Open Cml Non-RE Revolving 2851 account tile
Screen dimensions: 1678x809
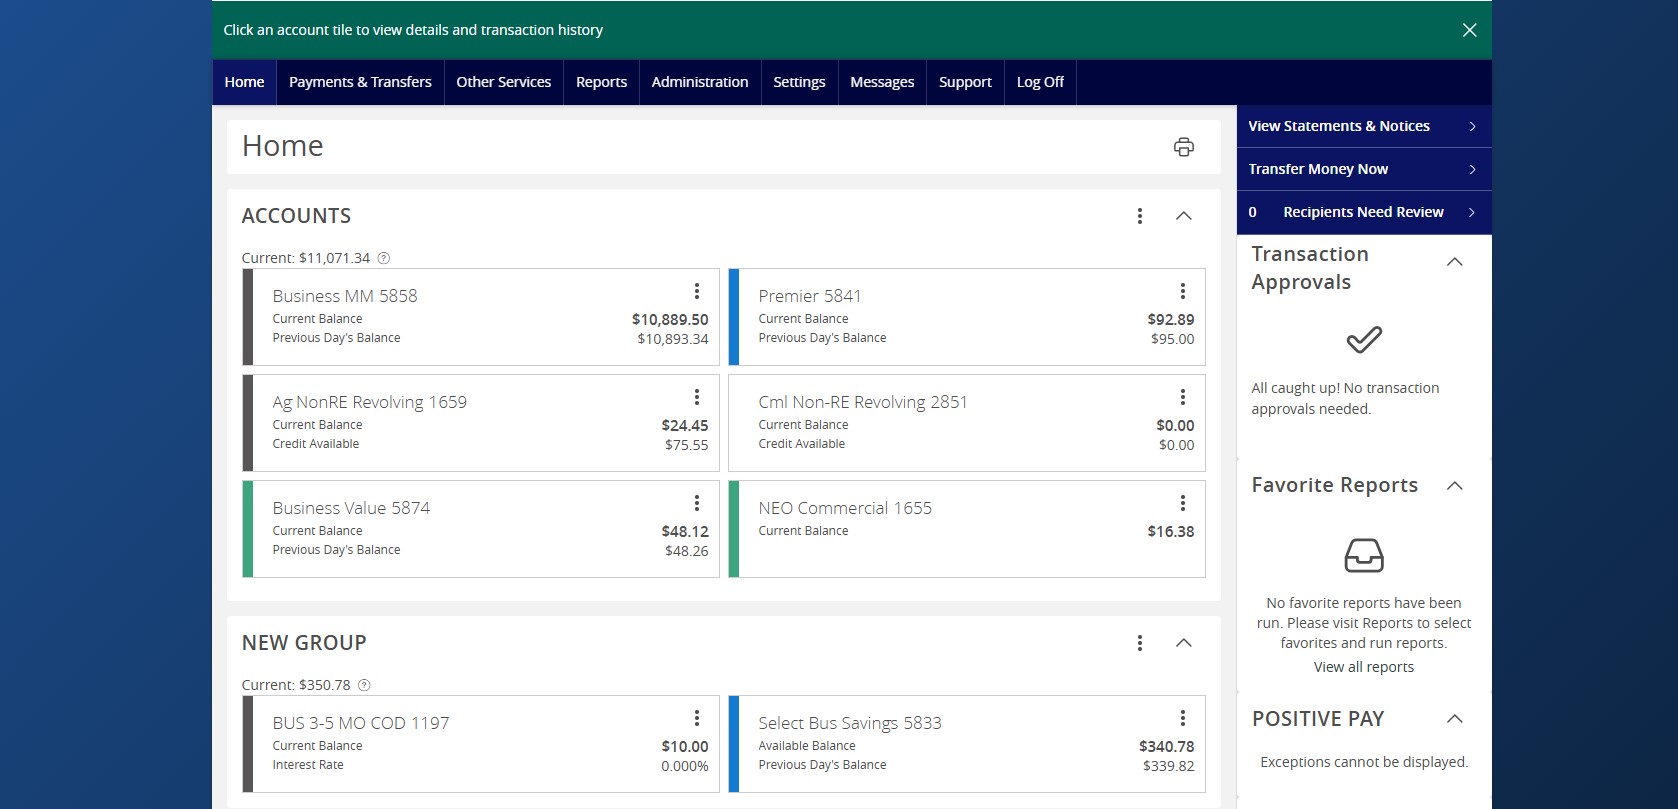[x=967, y=423]
